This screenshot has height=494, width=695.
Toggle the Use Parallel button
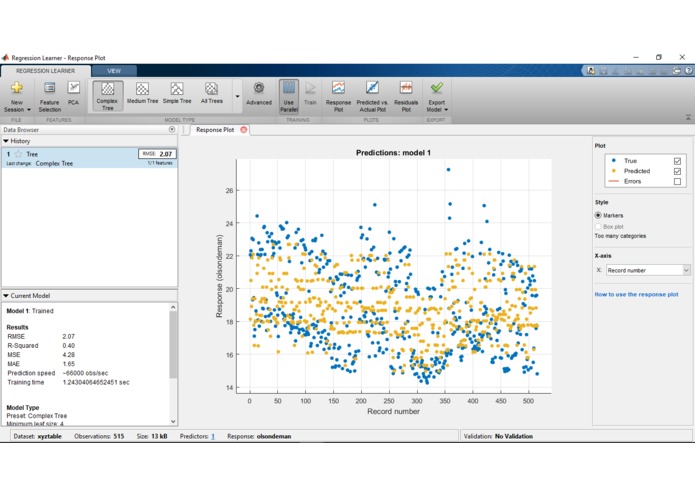[x=289, y=97]
